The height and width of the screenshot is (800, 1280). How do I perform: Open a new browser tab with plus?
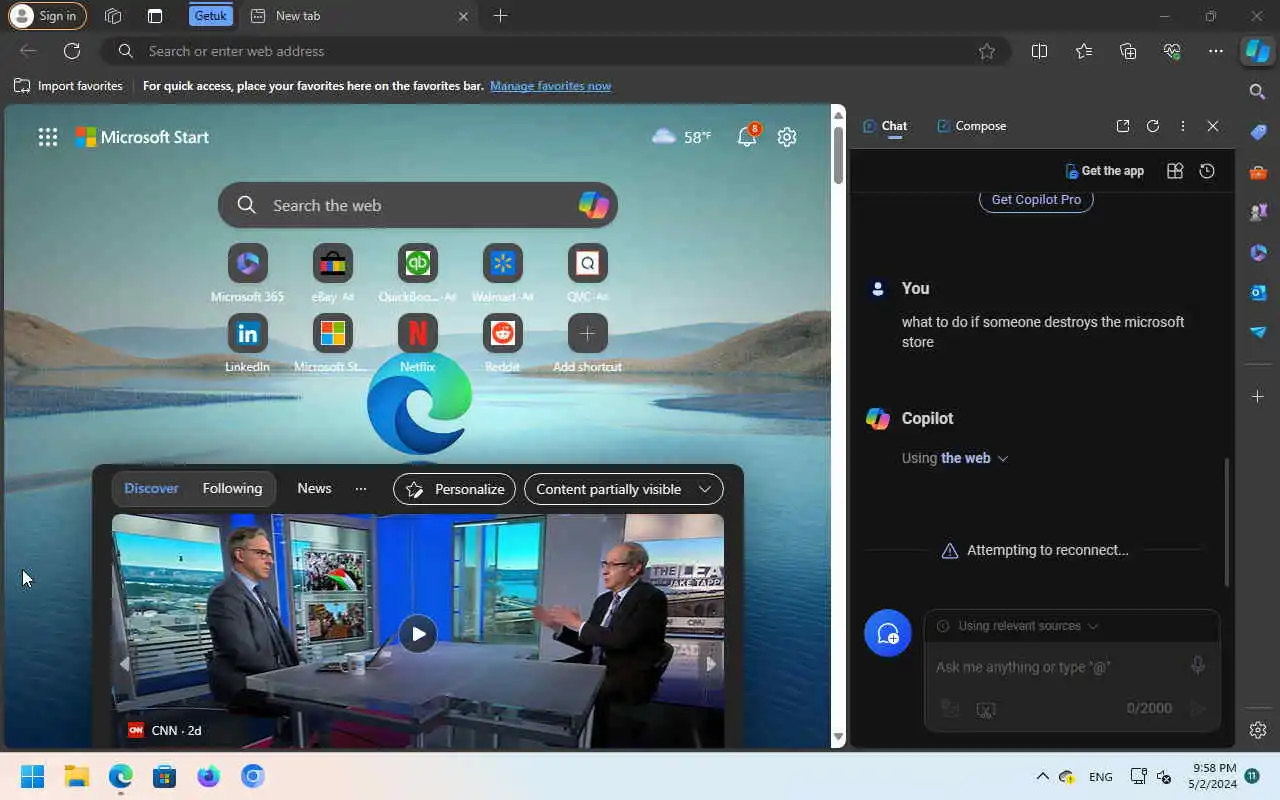tap(500, 16)
